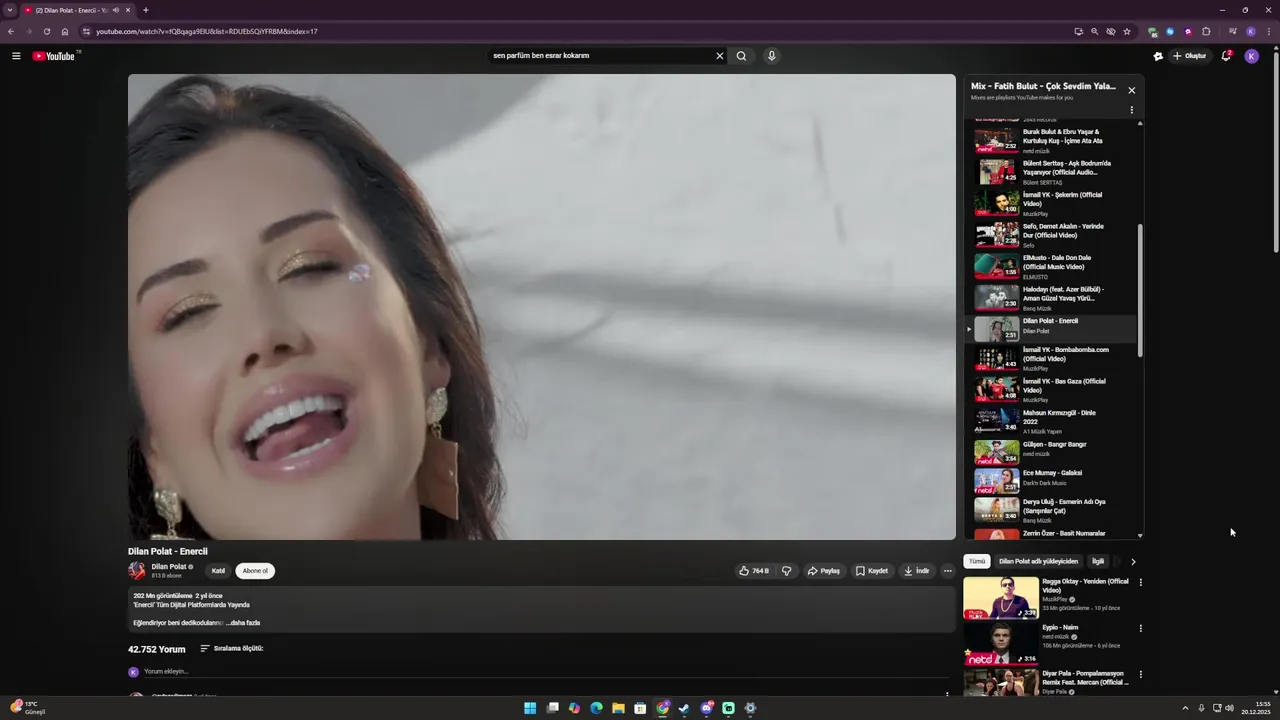Play Gülşen - Bangır Bangır

point(1053,452)
